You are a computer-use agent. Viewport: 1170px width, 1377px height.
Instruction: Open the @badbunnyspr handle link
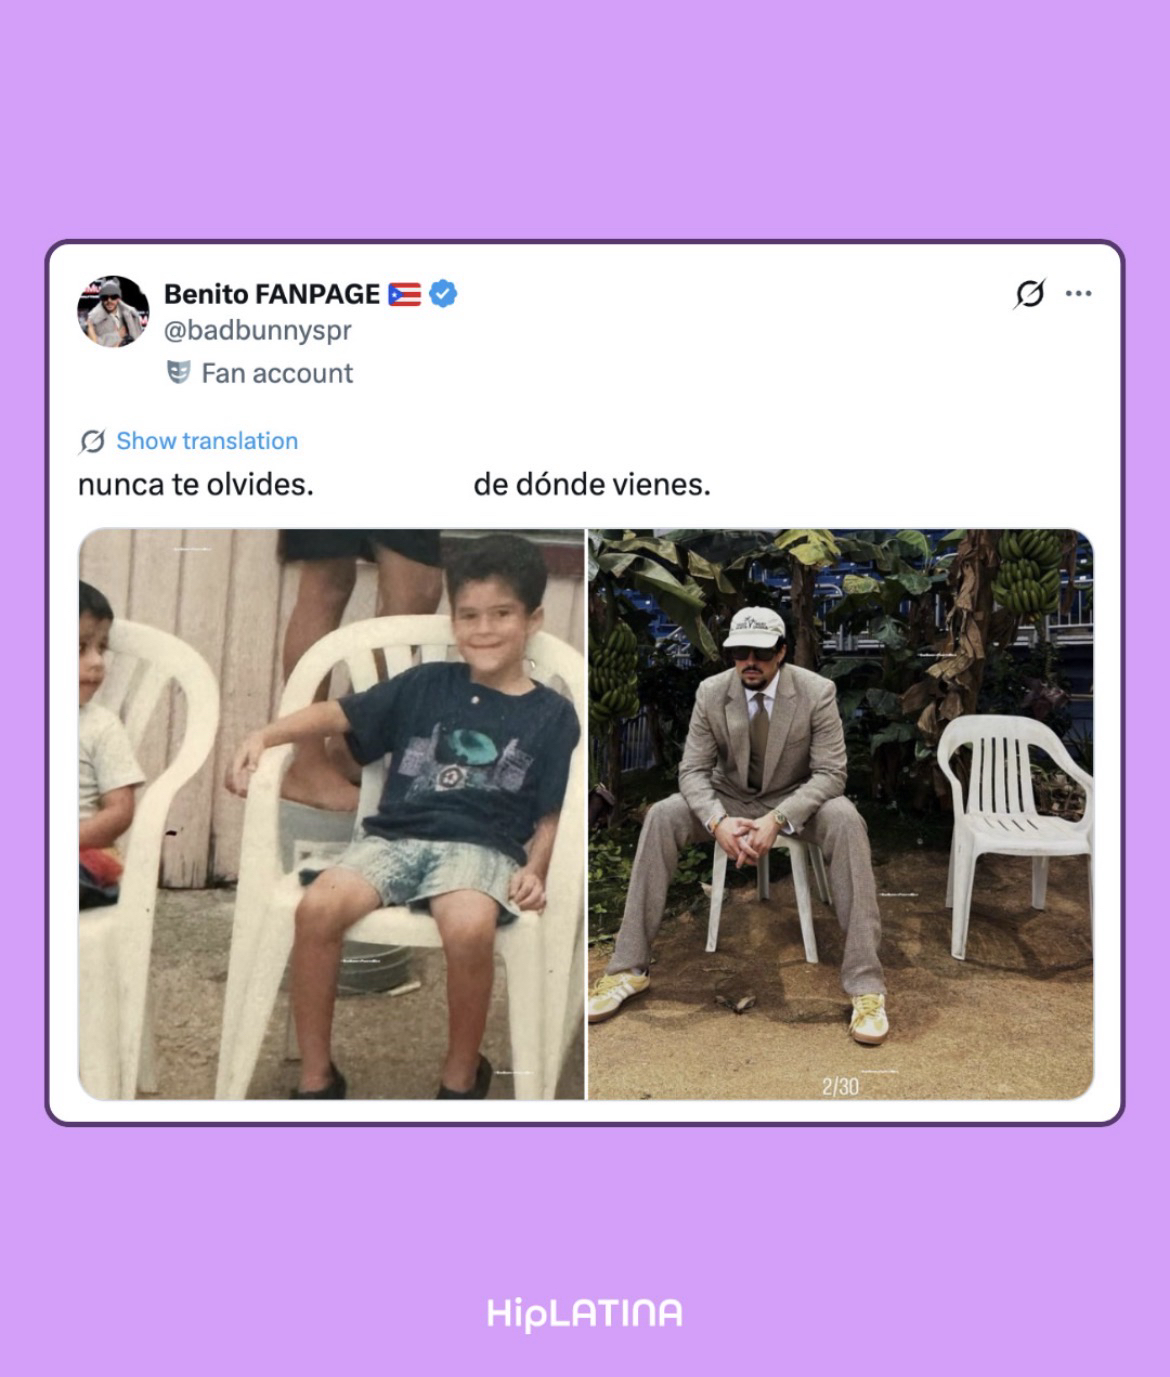(258, 330)
